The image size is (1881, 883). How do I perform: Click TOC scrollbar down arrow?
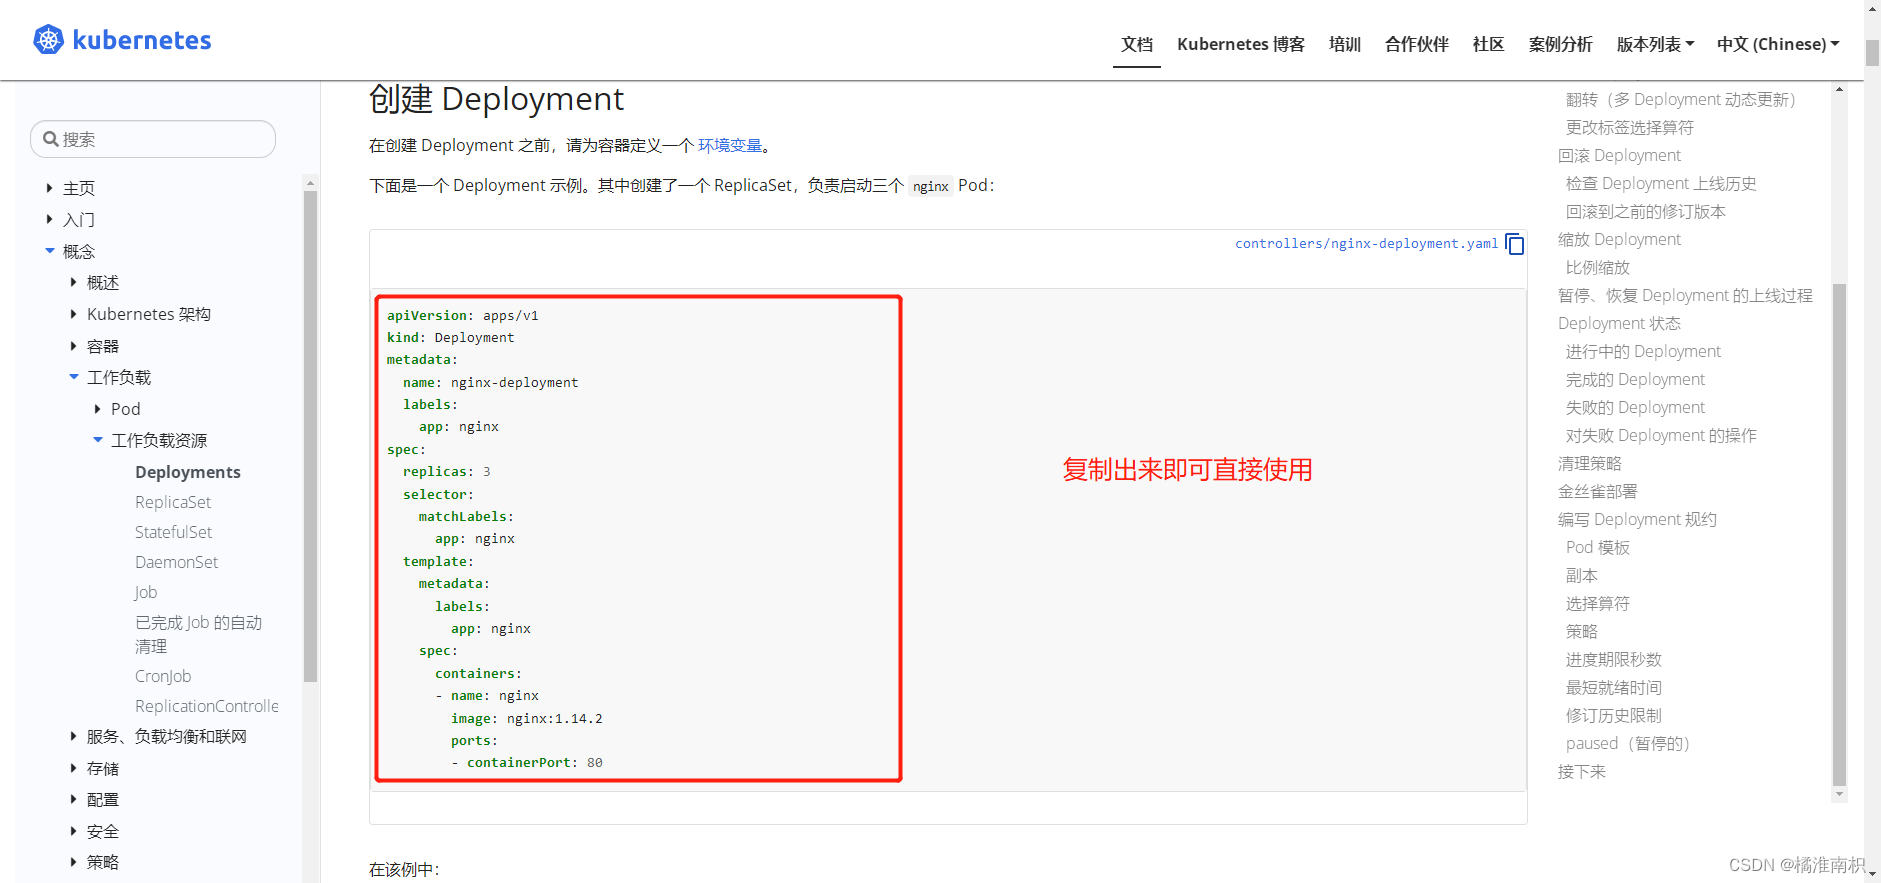tap(1839, 795)
